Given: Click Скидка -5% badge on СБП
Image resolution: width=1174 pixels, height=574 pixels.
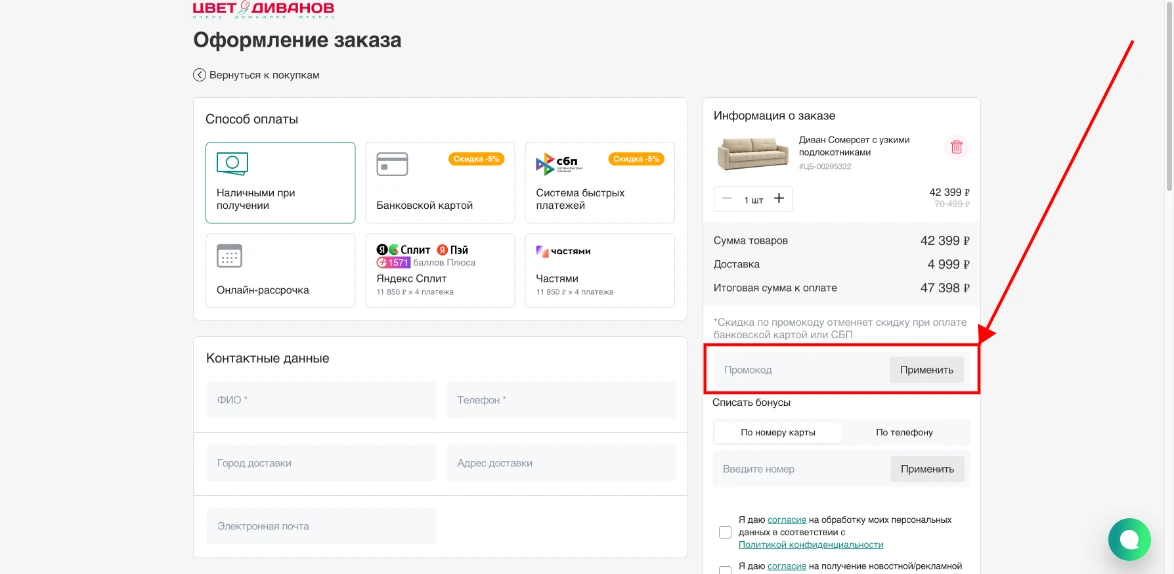Looking at the screenshot, I should [x=636, y=159].
